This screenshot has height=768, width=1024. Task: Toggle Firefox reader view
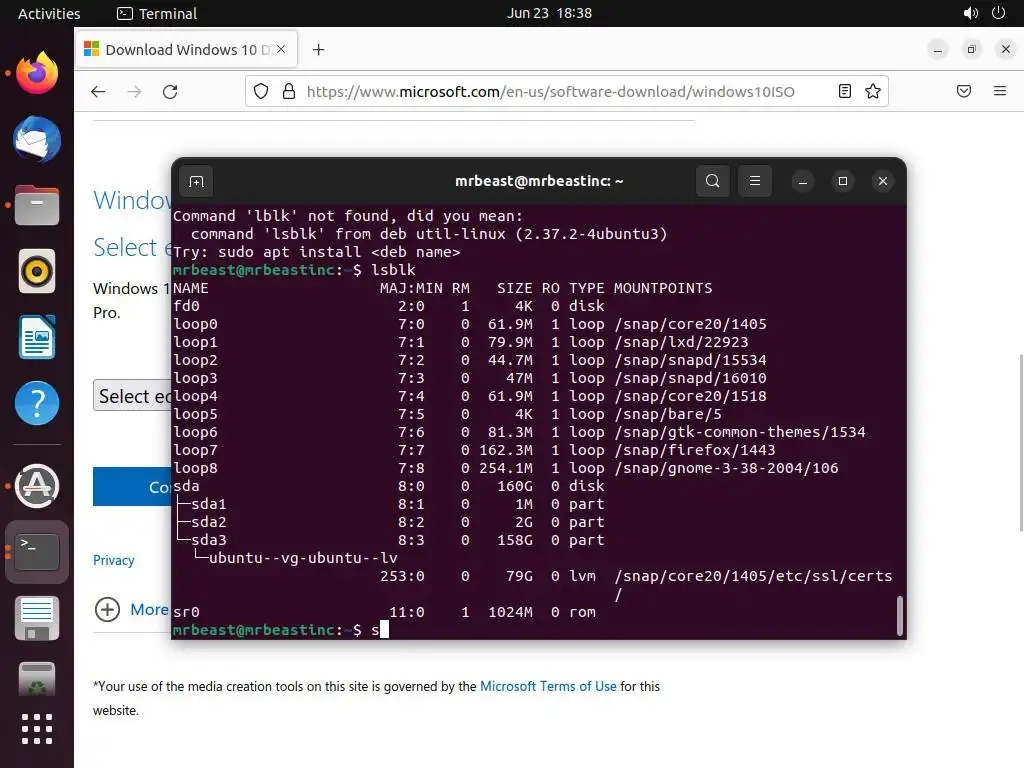844,91
